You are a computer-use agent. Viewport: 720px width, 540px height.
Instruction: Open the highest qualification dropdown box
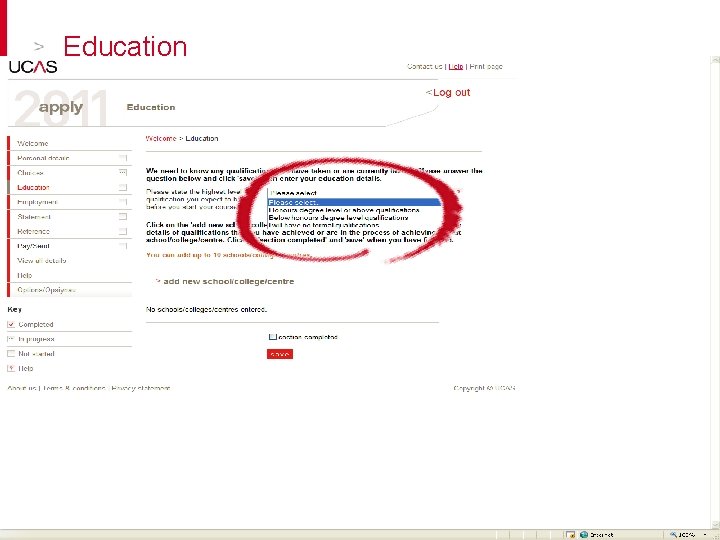[354, 193]
